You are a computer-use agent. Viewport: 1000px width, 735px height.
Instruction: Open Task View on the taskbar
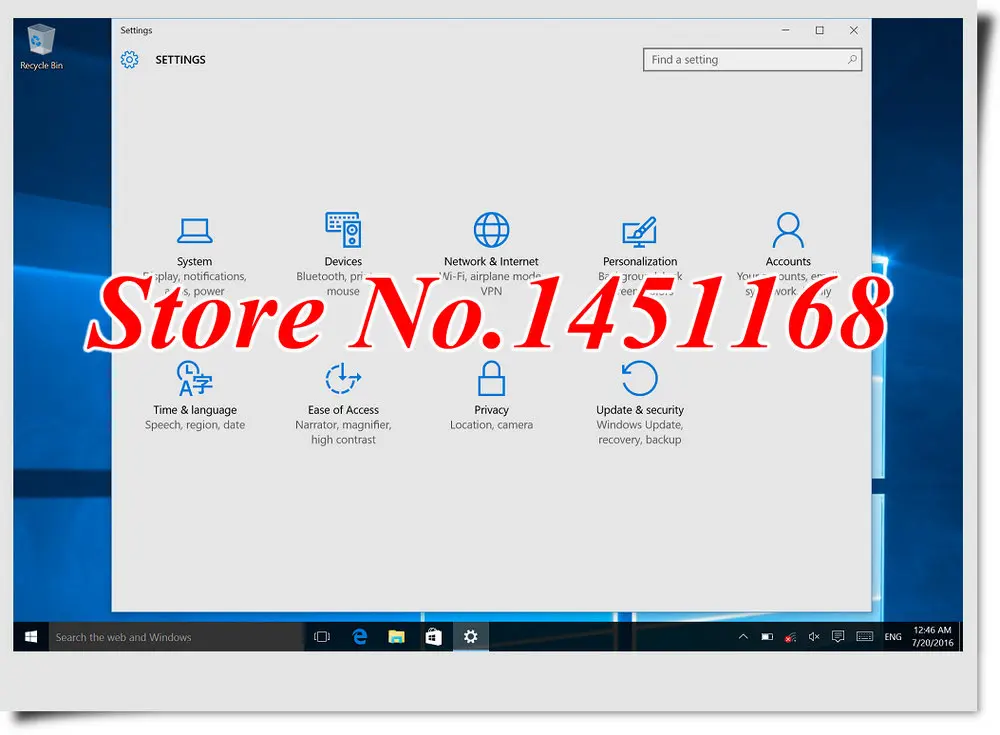(x=322, y=637)
